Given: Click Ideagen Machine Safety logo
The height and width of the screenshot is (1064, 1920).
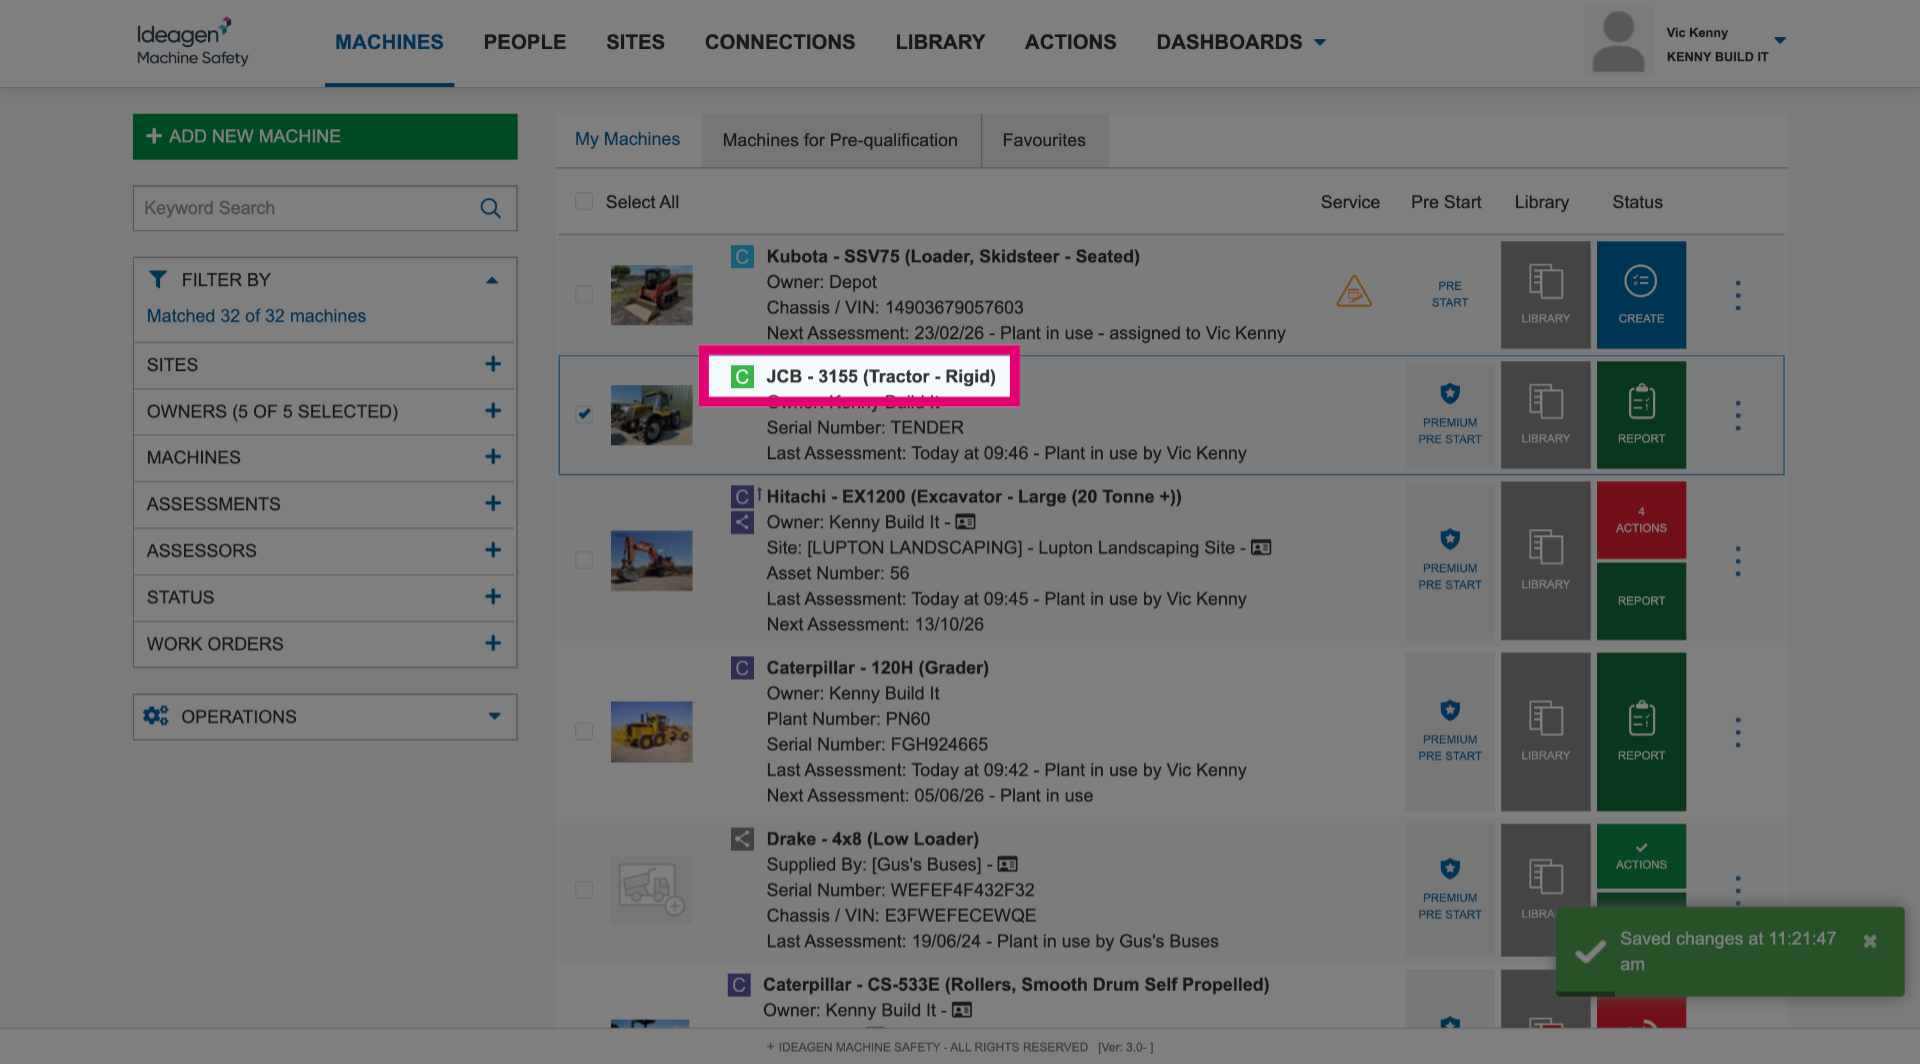Looking at the screenshot, I should 192,42.
